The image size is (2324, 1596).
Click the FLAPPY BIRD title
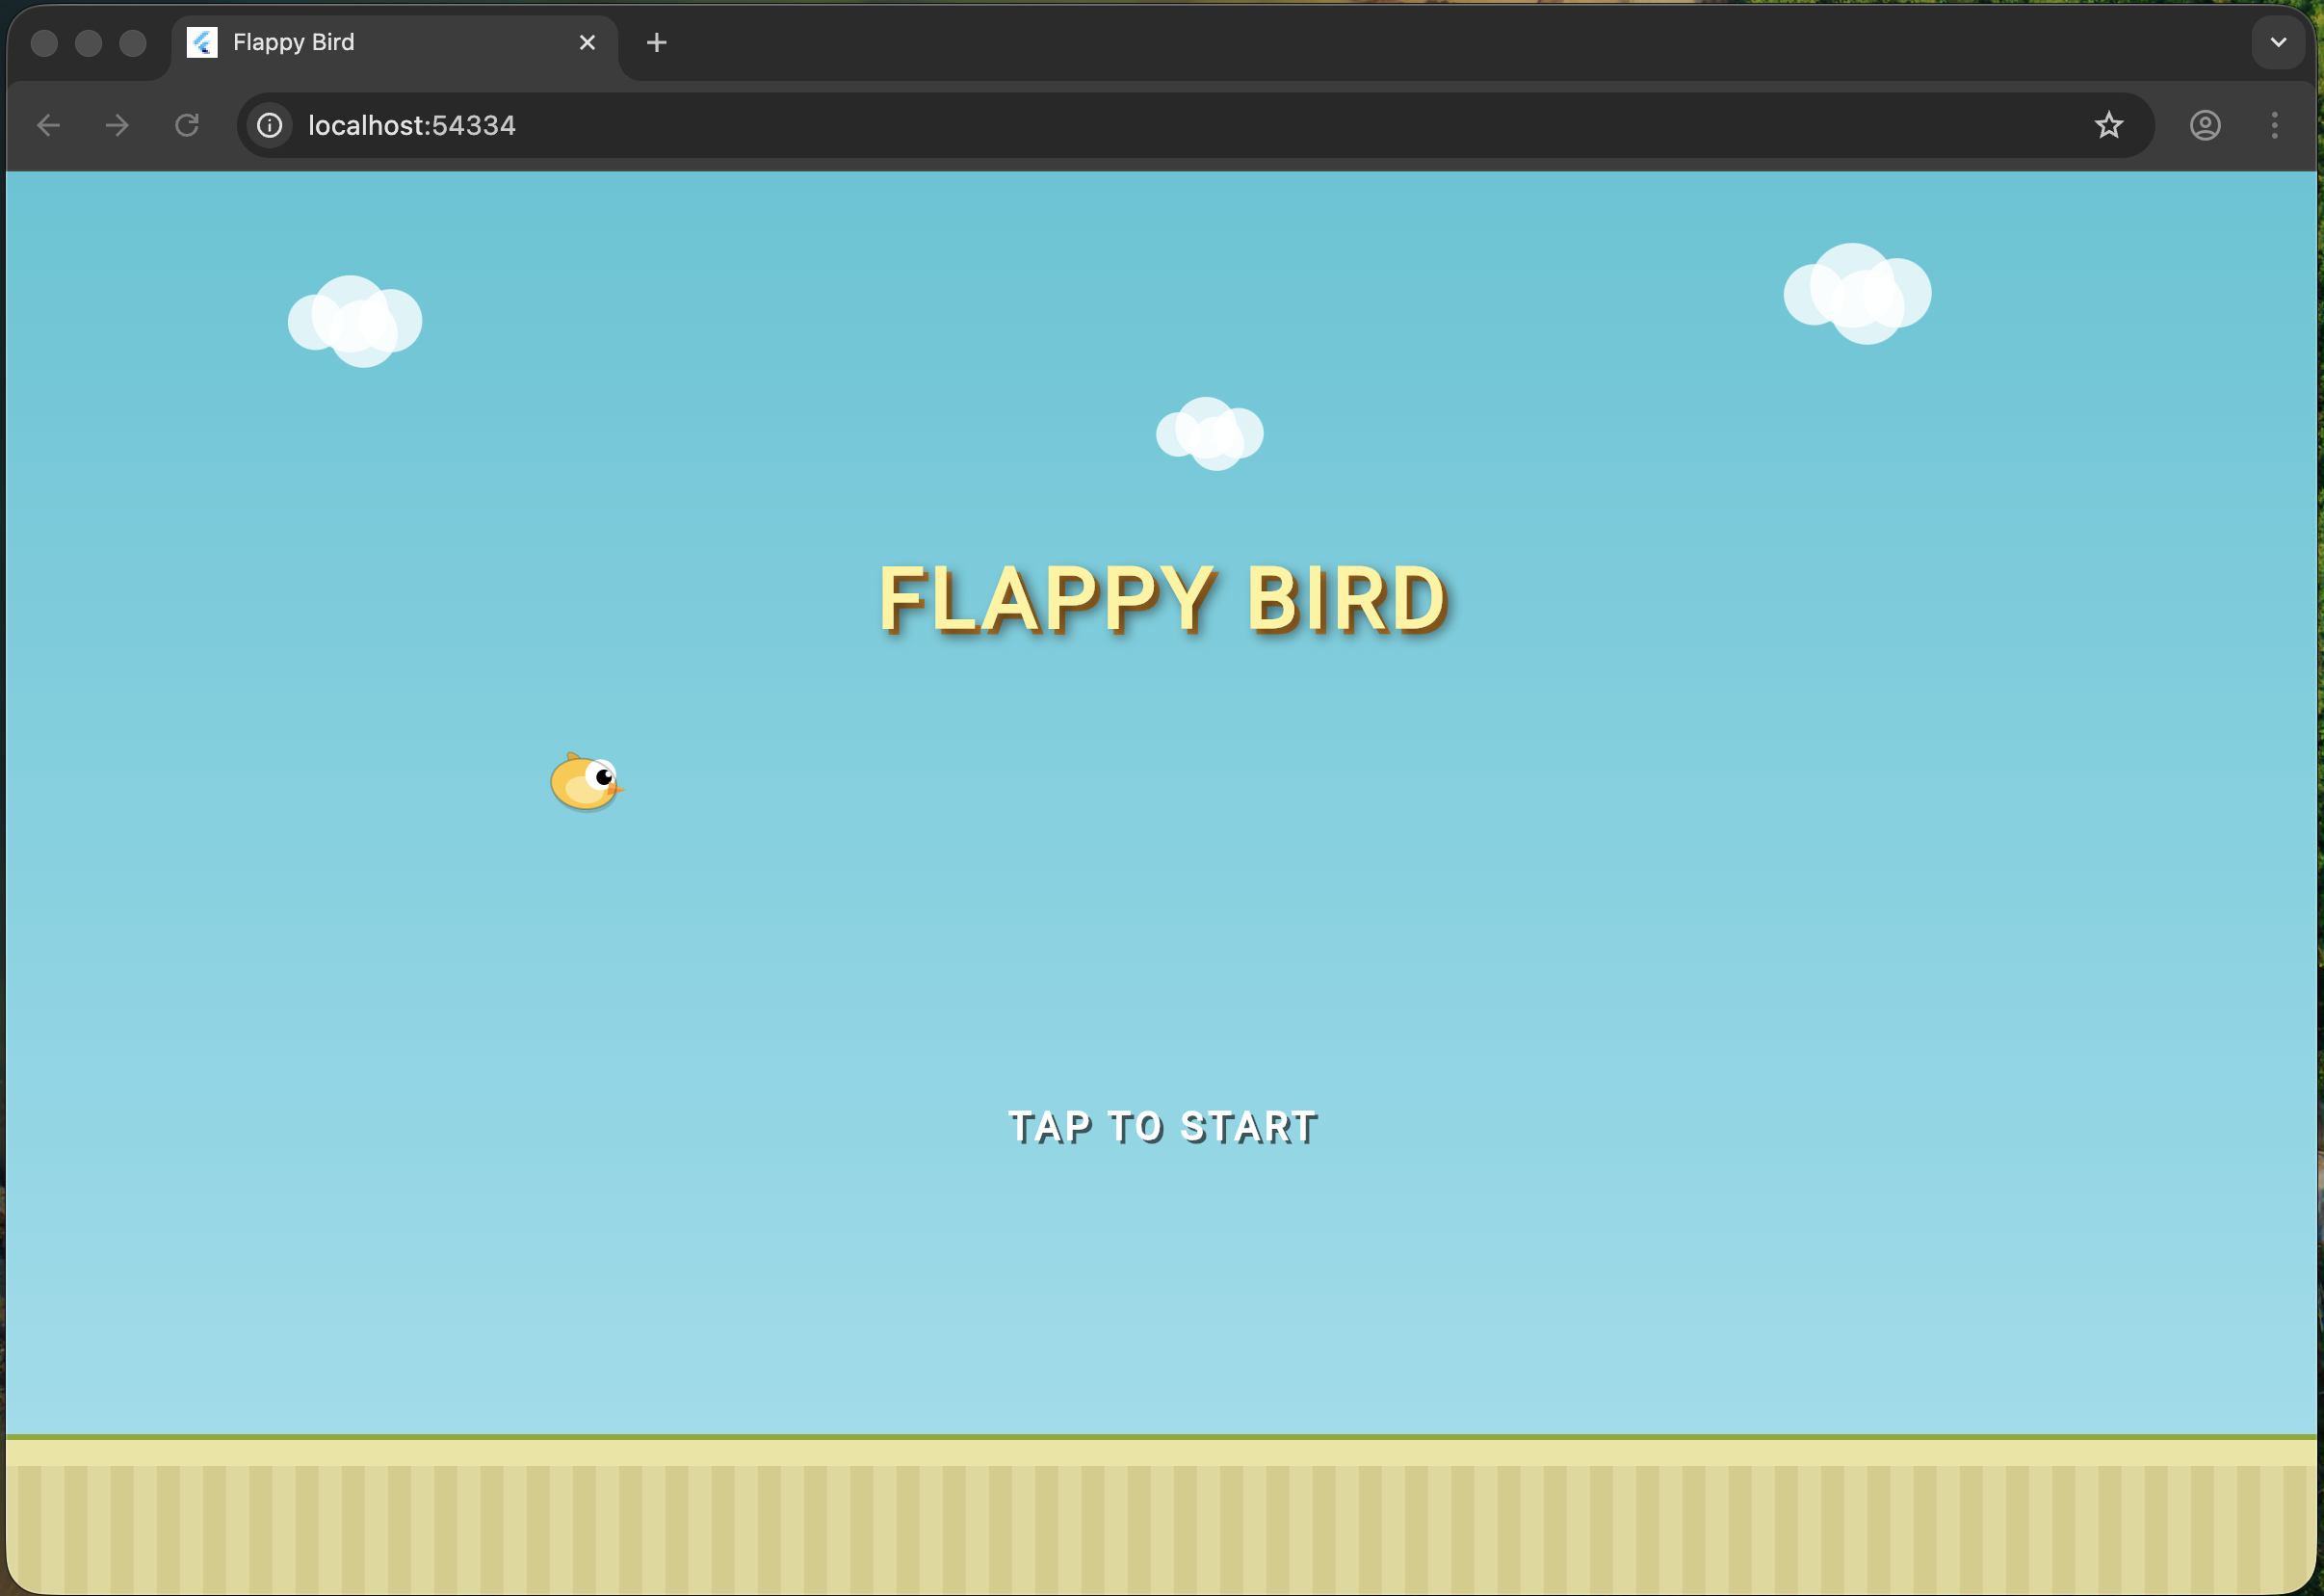tap(1162, 599)
